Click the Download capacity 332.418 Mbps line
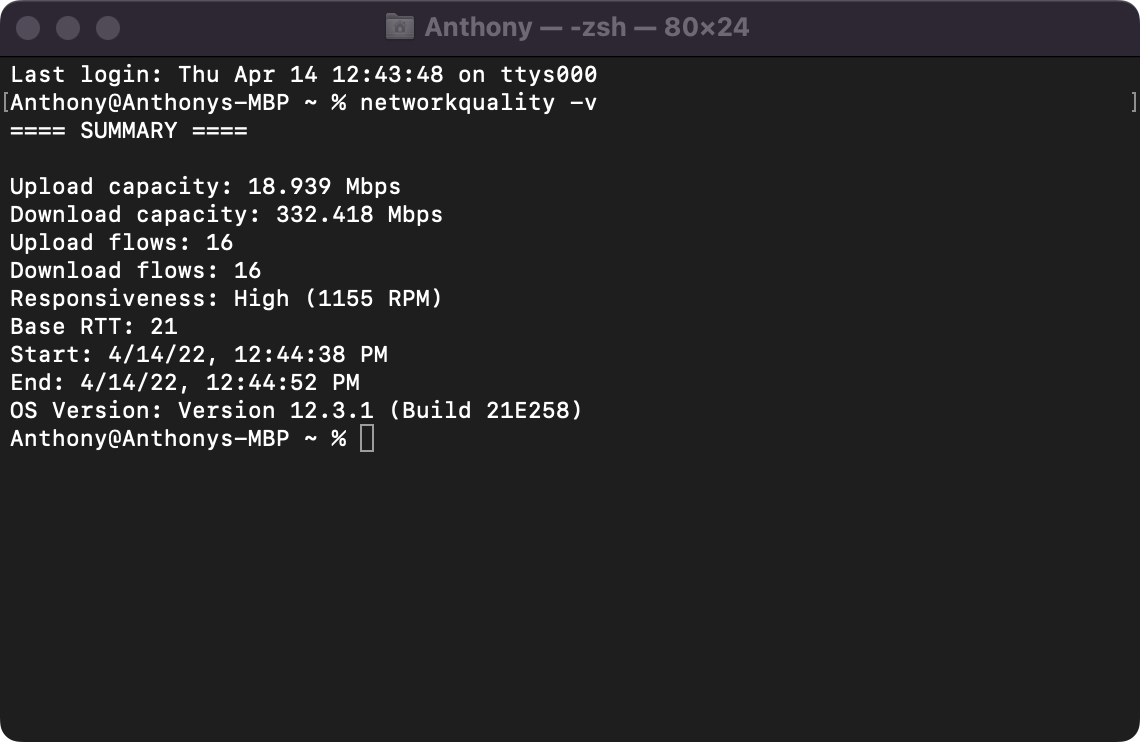The width and height of the screenshot is (1140, 742). pos(226,214)
